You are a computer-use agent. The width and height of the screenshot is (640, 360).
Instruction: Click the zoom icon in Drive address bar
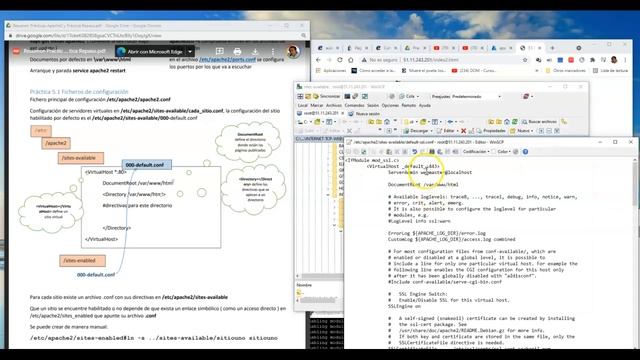coord(303,36)
